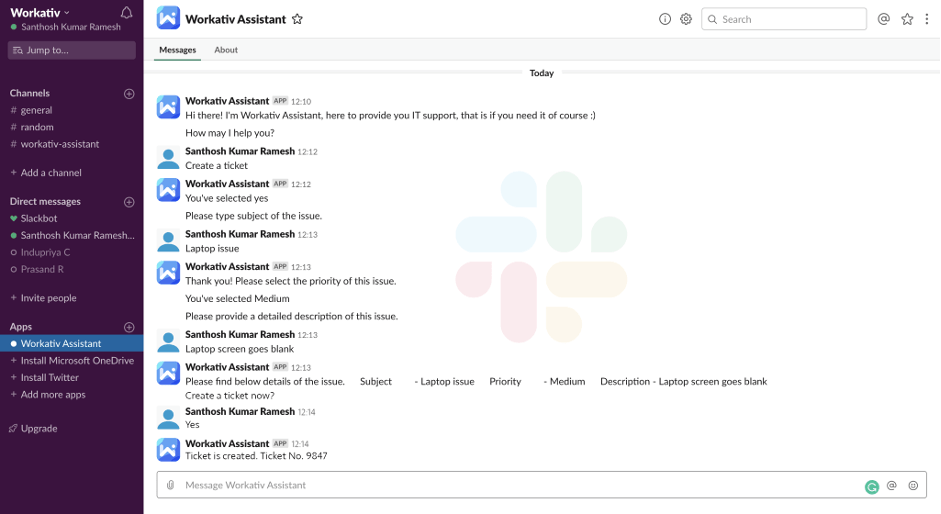
Task: Click the Grammarly icon in message box
Action: (x=872, y=487)
